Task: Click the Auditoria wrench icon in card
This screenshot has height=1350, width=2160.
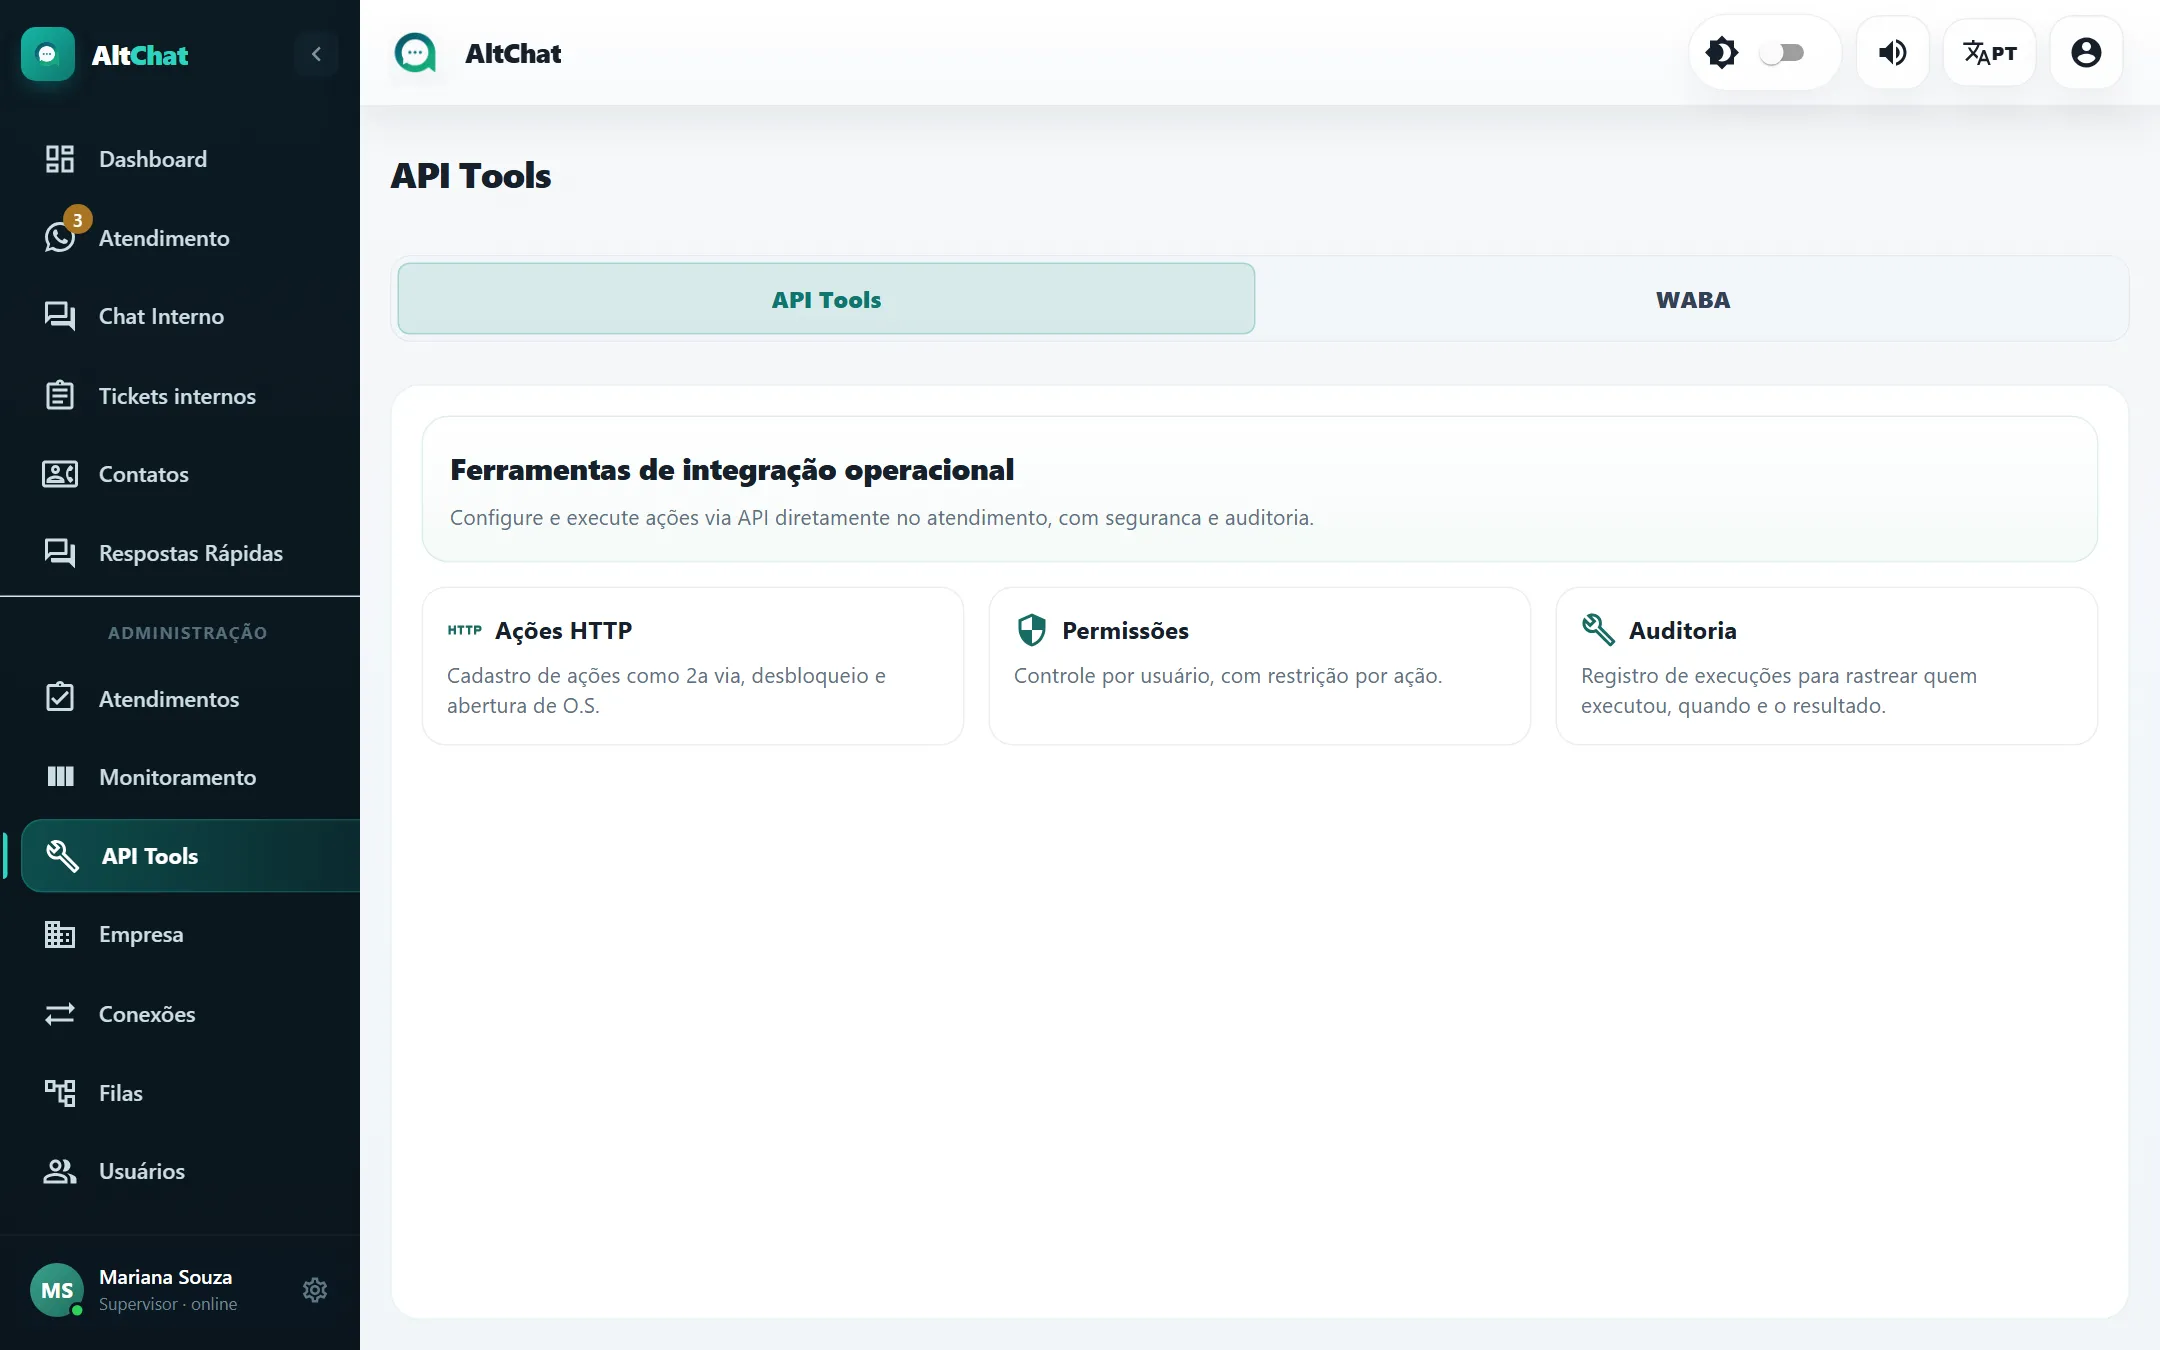Action: pyautogui.click(x=1598, y=630)
